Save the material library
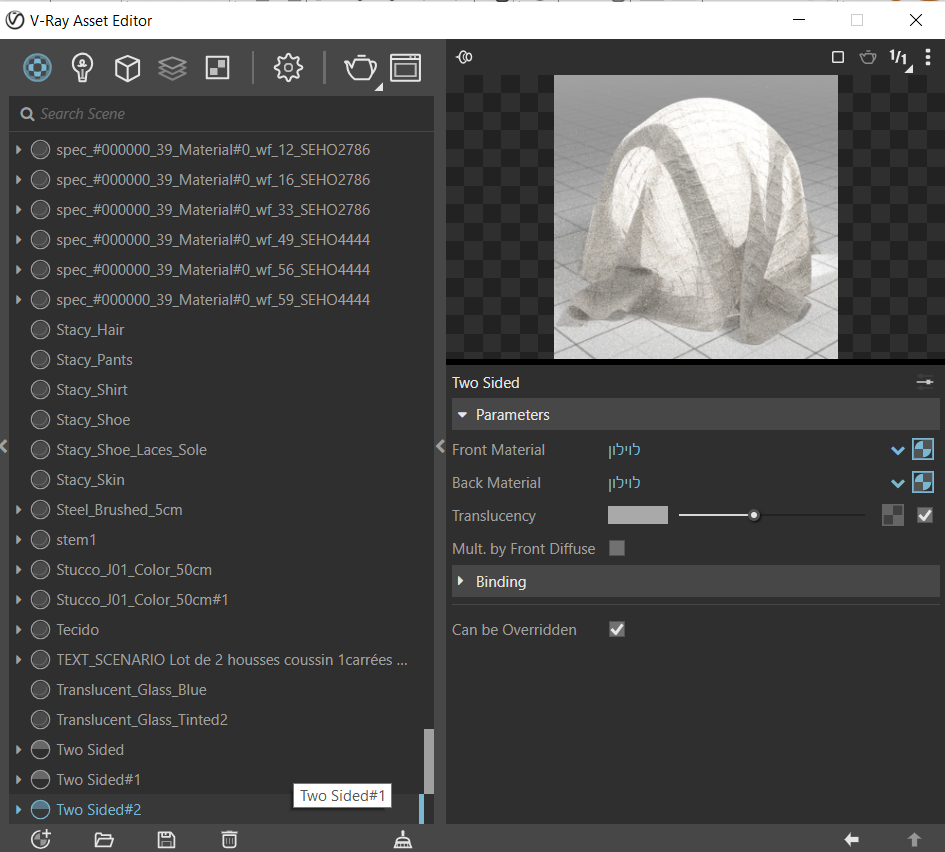945x852 pixels. click(x=166, y=839)
